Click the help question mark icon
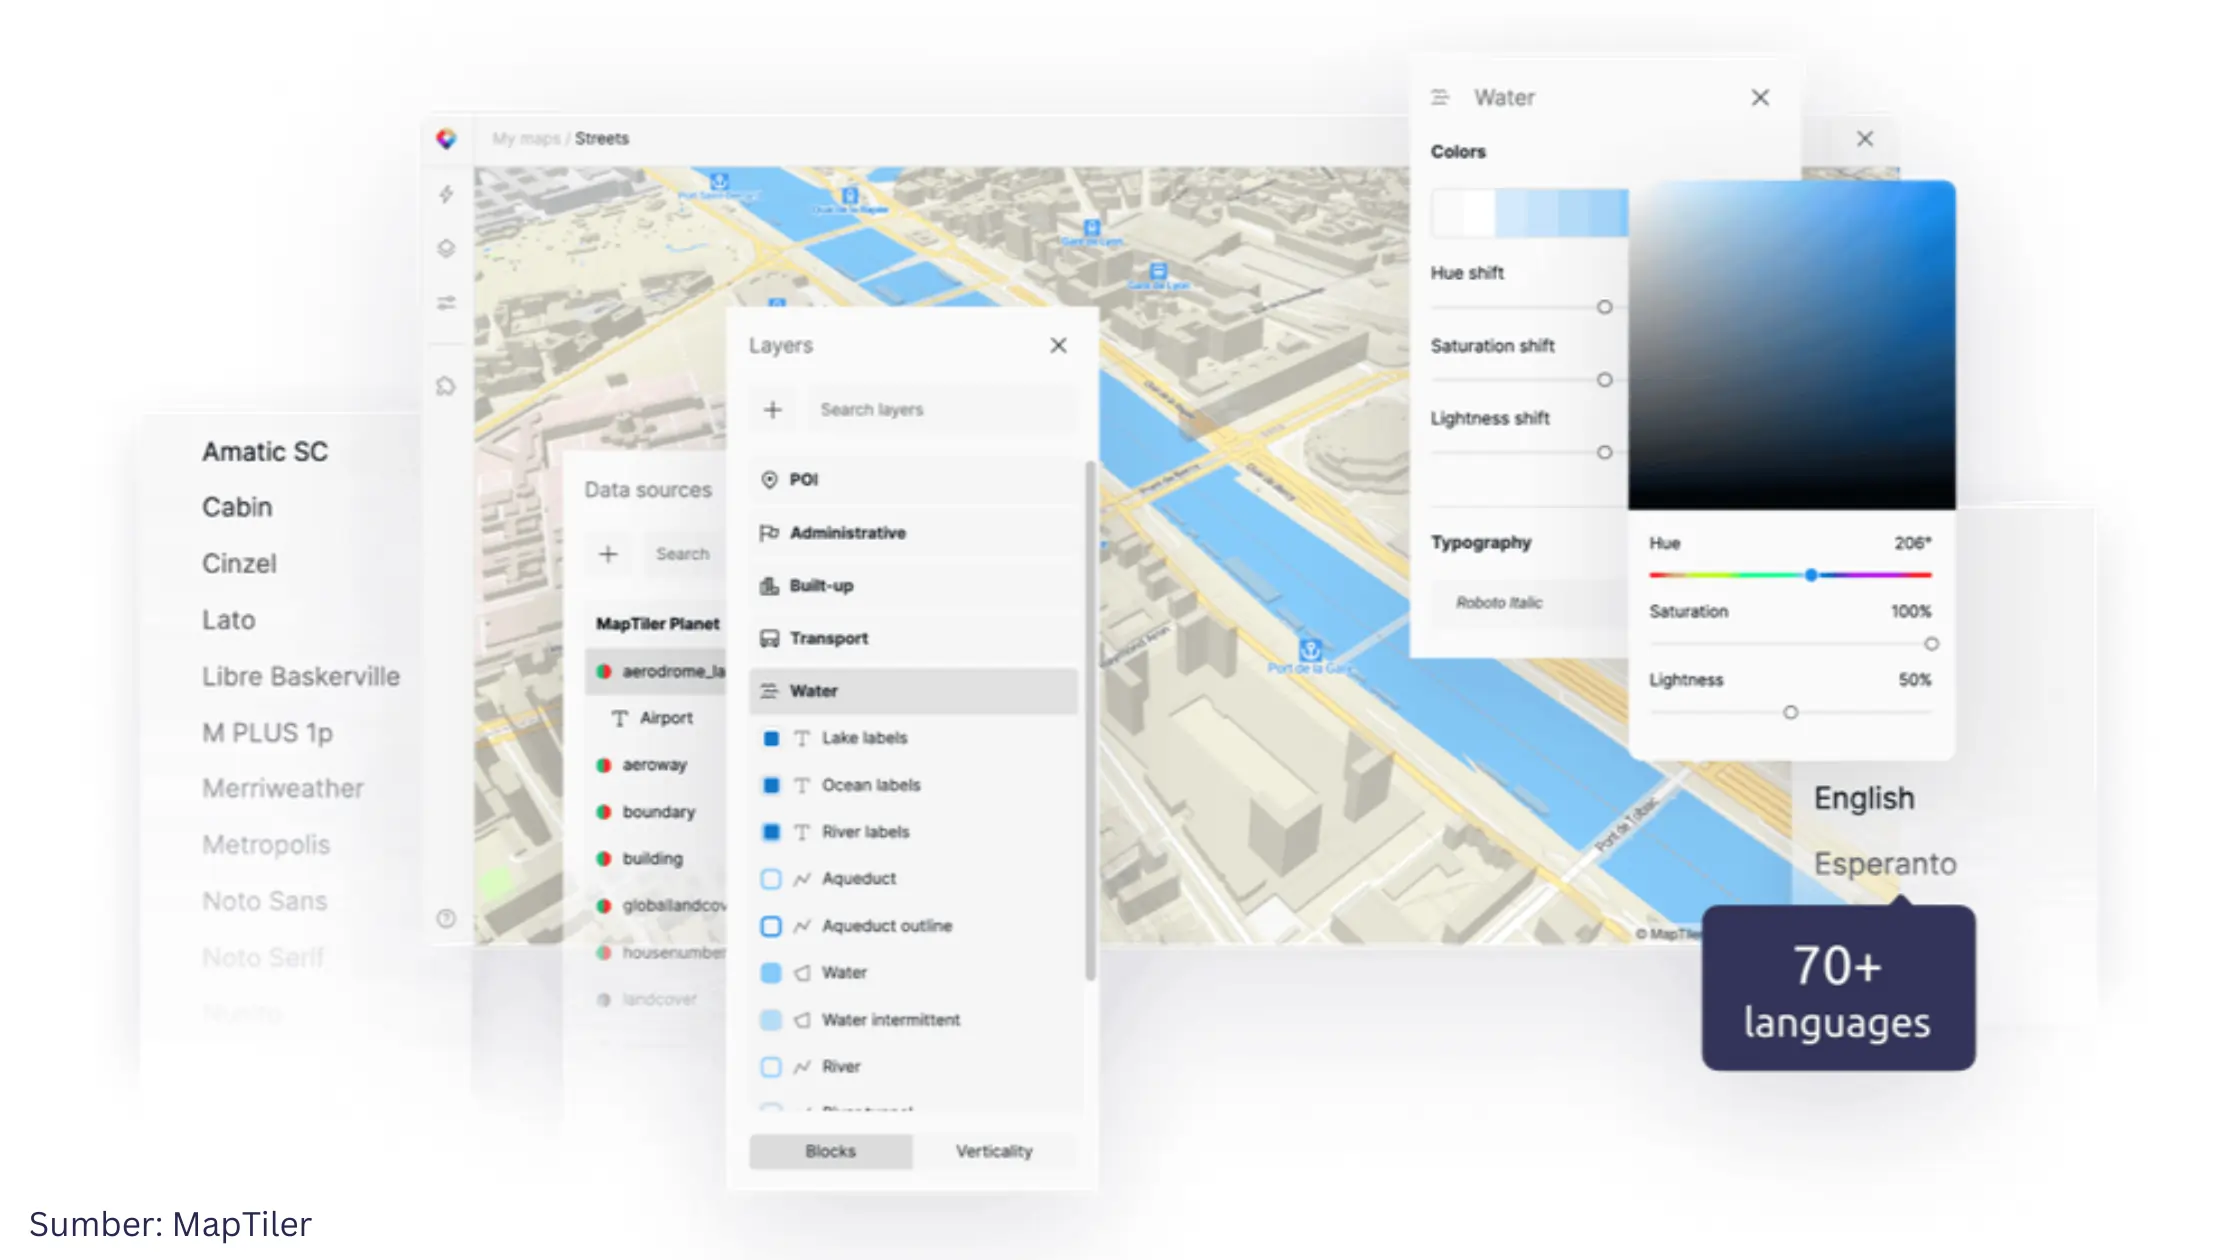Viewport: 2240px width, 1260px height. point(446,918)
